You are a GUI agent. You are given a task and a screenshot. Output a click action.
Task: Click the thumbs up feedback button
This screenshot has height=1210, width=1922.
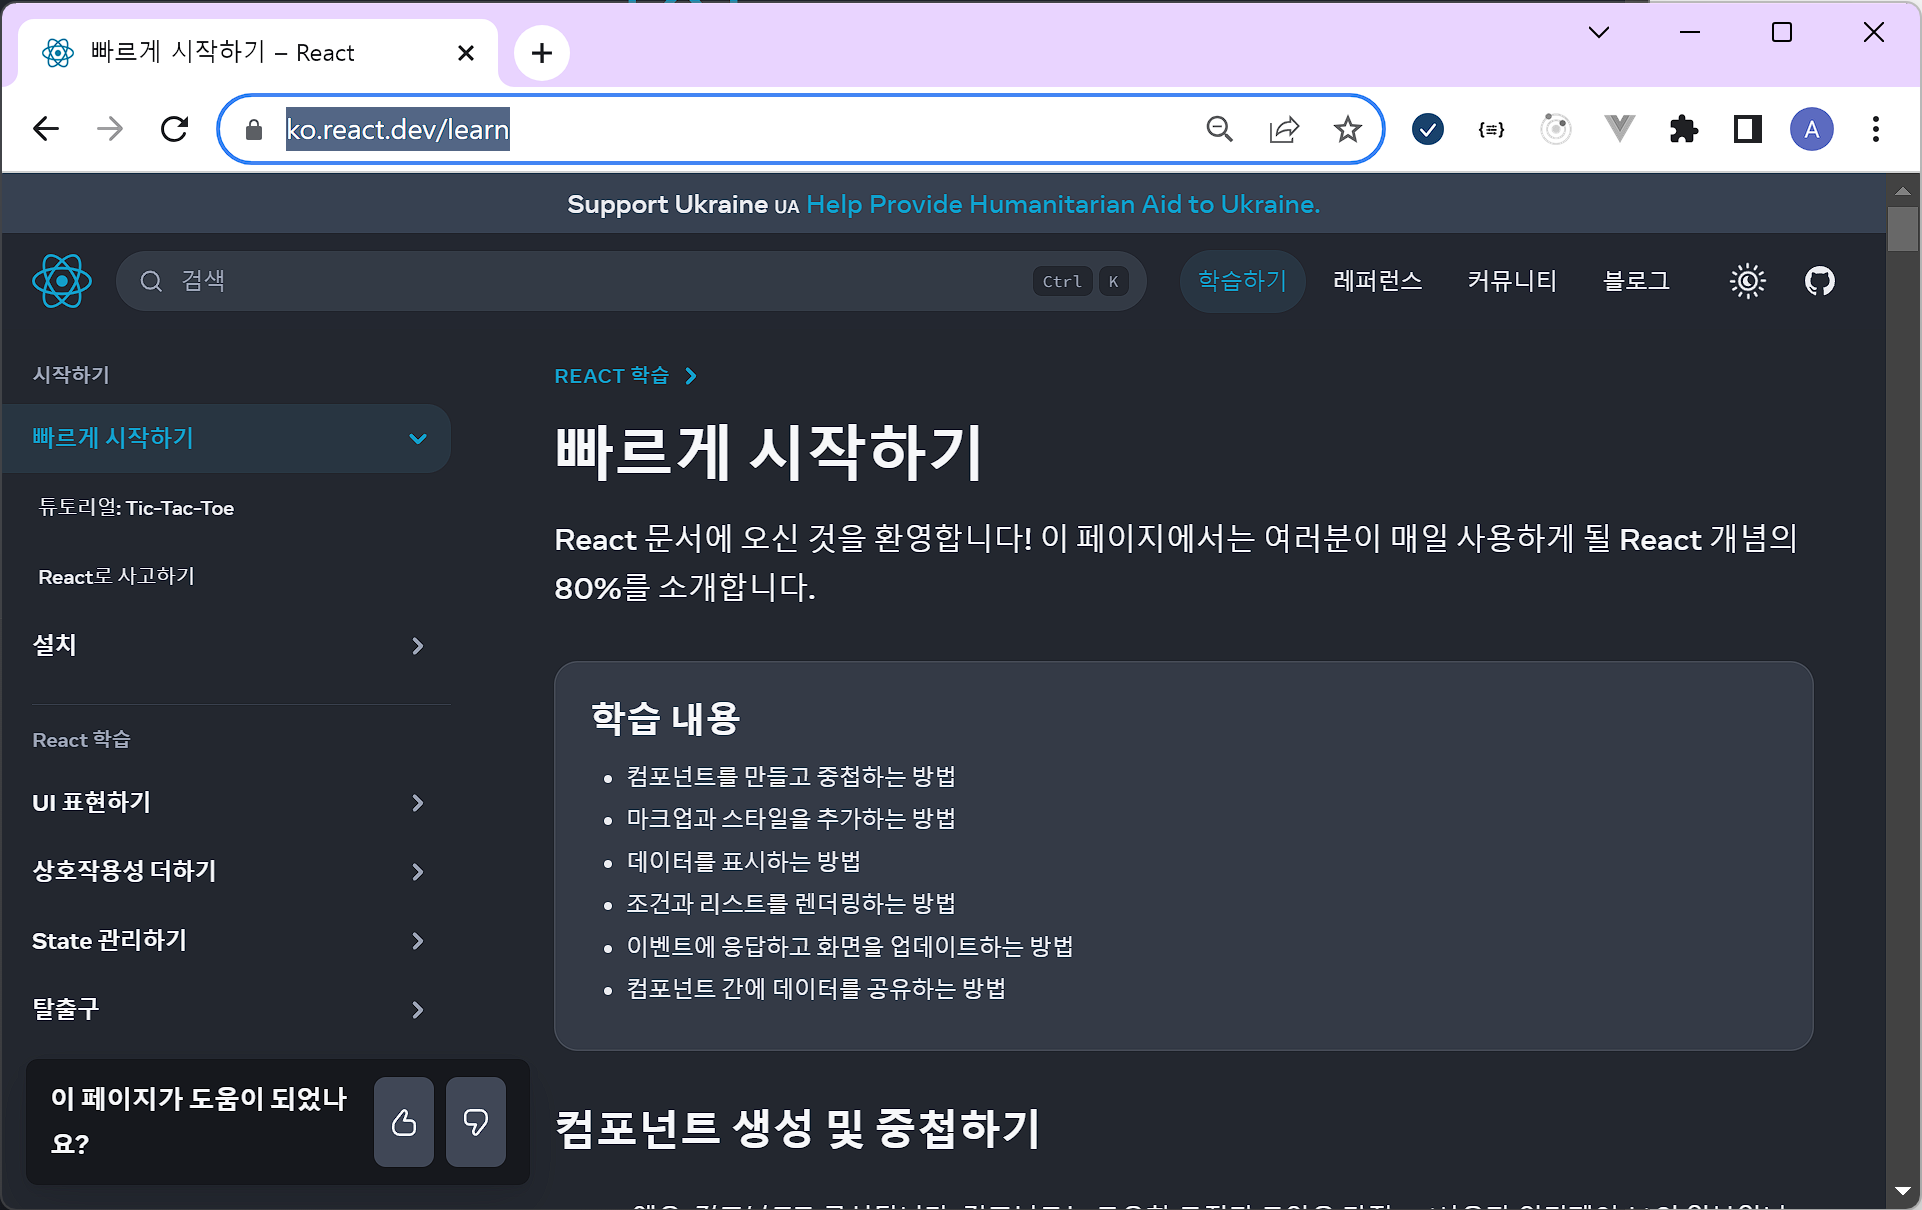[x=404, y=1122]
